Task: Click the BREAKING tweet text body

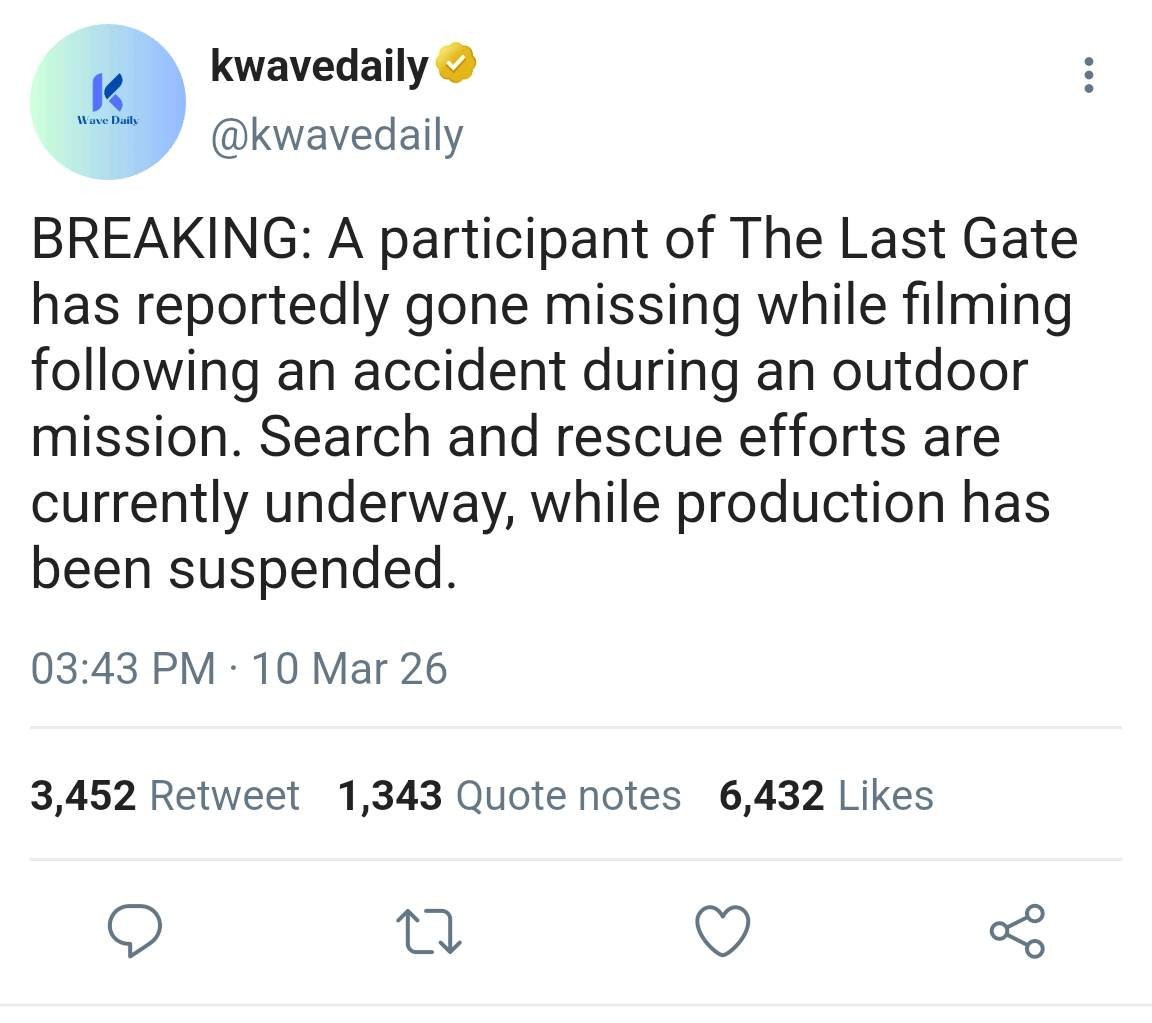Action: coord(555,403)
